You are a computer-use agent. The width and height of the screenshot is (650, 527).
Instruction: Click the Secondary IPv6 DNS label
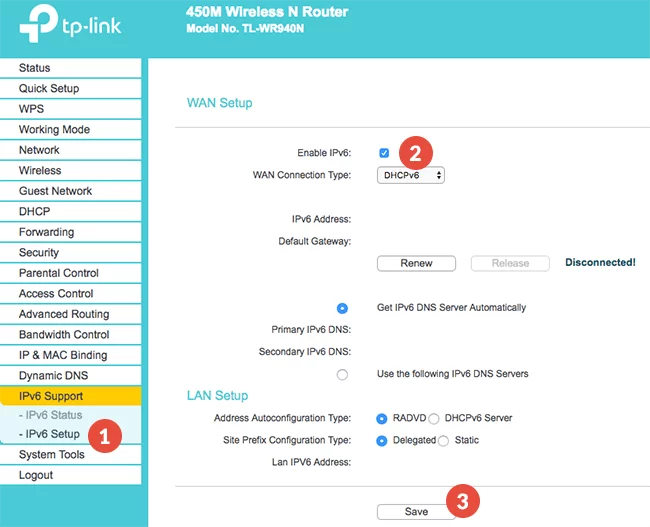pyautogui.click(x=305, y=352)
